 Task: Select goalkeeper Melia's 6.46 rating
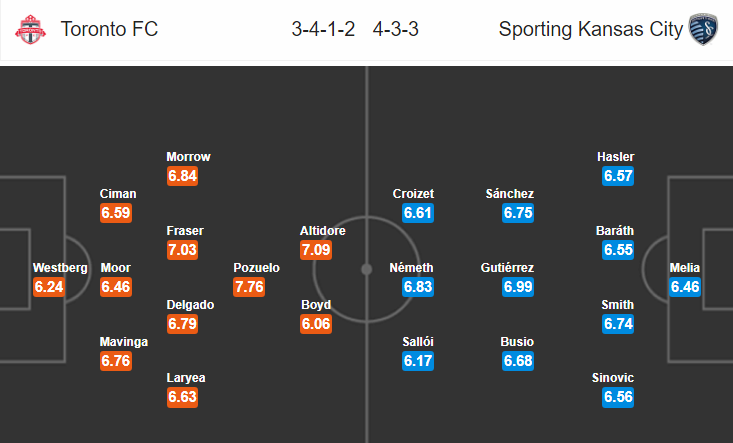pyautogui.click(x=685, y=286)
